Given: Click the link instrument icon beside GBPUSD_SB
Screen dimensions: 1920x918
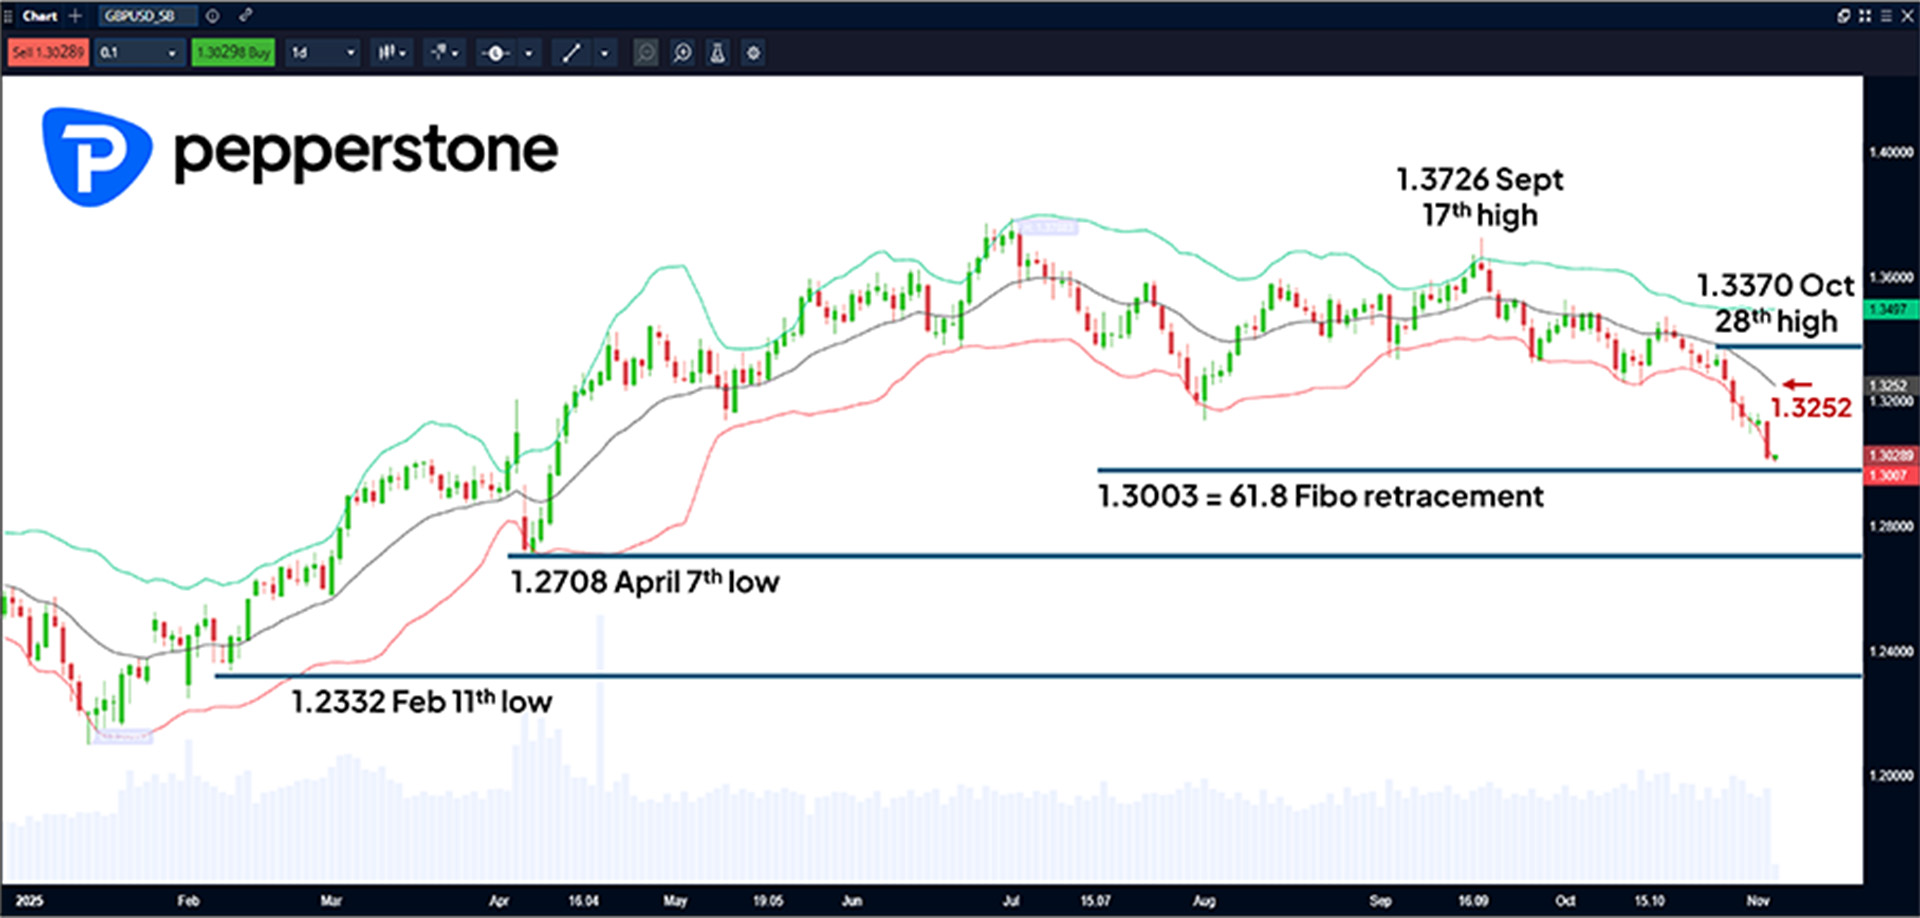Looking at the screenshot, I should 245,16.
